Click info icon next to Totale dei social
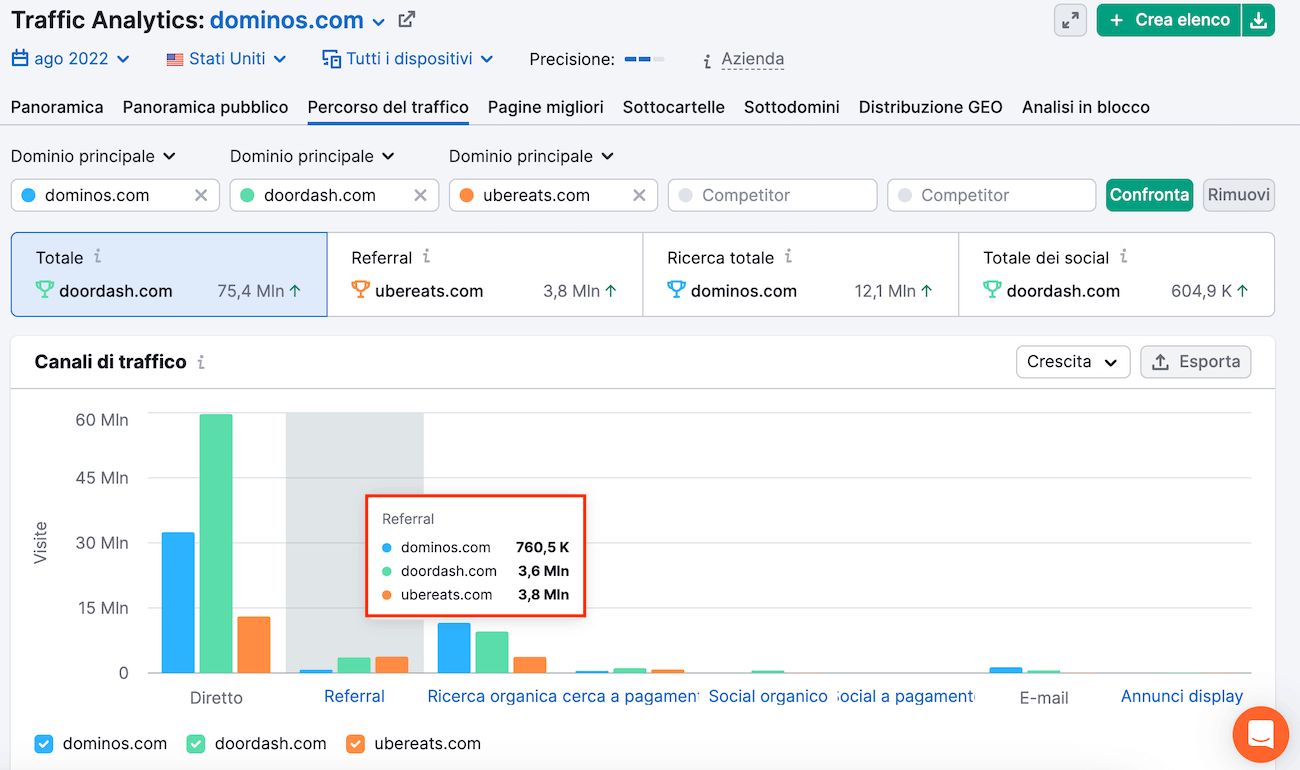Screen dimensions: 1300x770 (1123, 257)
